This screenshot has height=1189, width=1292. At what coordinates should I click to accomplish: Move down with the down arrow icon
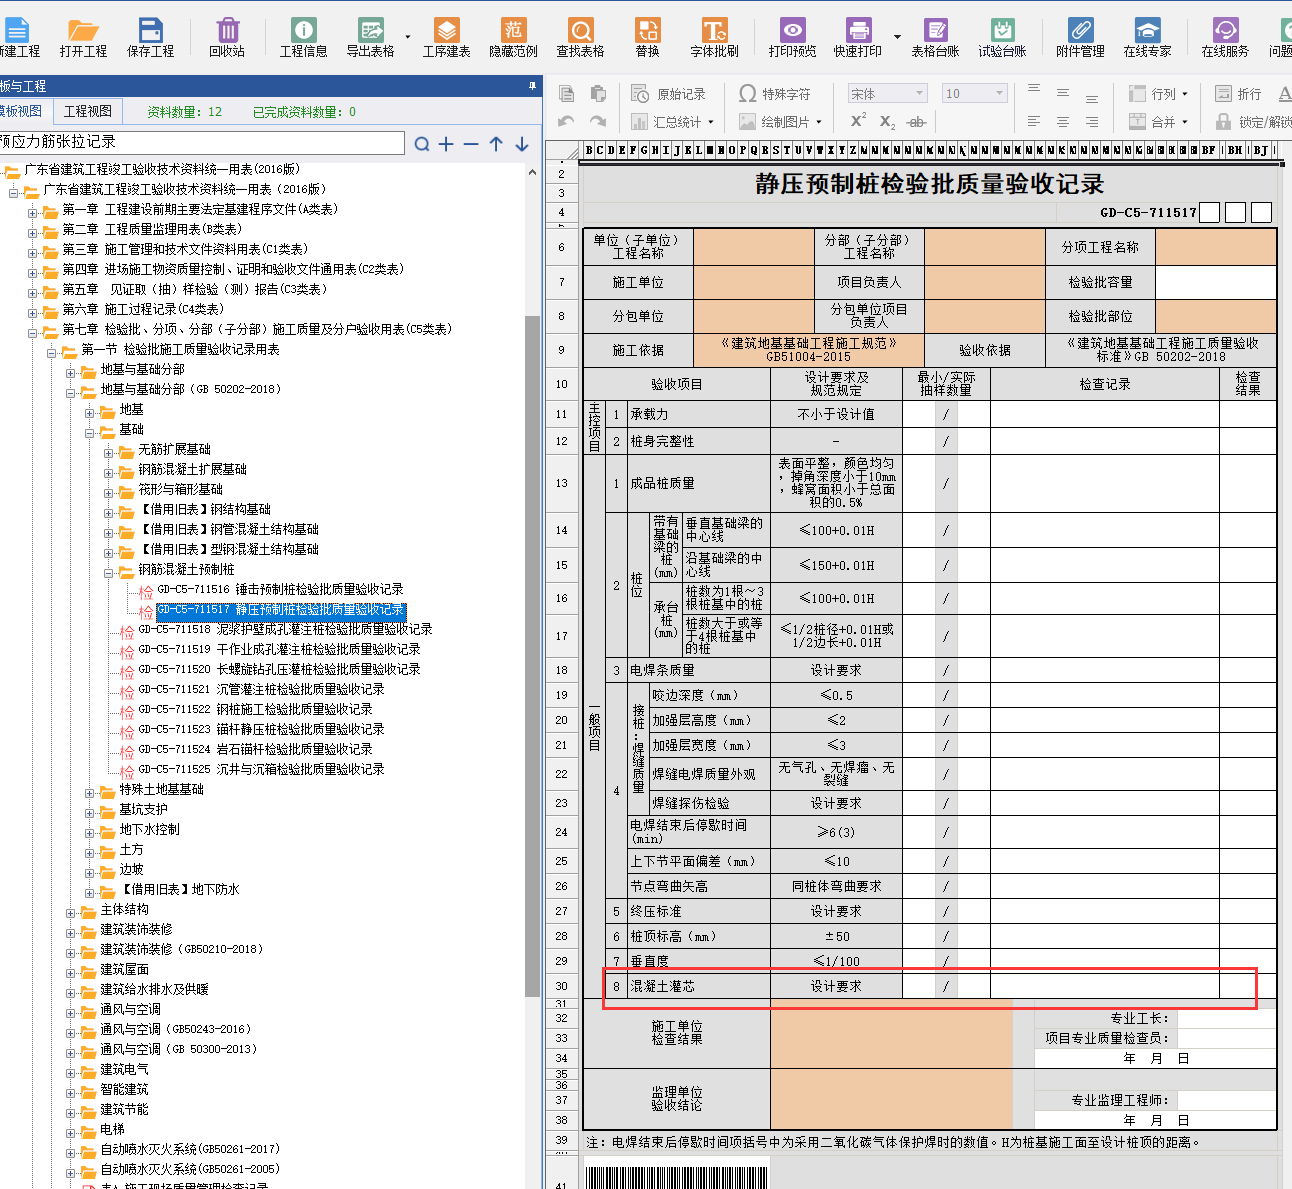tap(522, 144)
